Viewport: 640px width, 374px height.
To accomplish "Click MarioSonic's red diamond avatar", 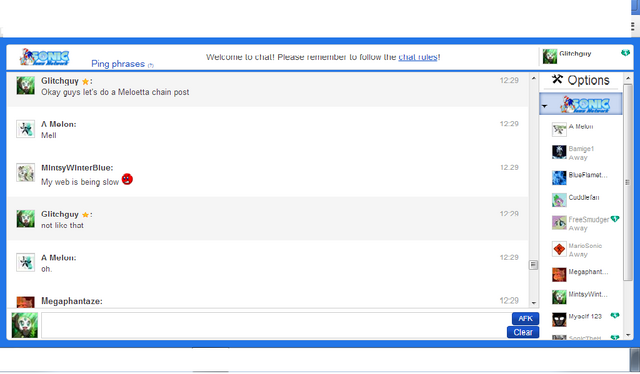I will click(559, 249).
